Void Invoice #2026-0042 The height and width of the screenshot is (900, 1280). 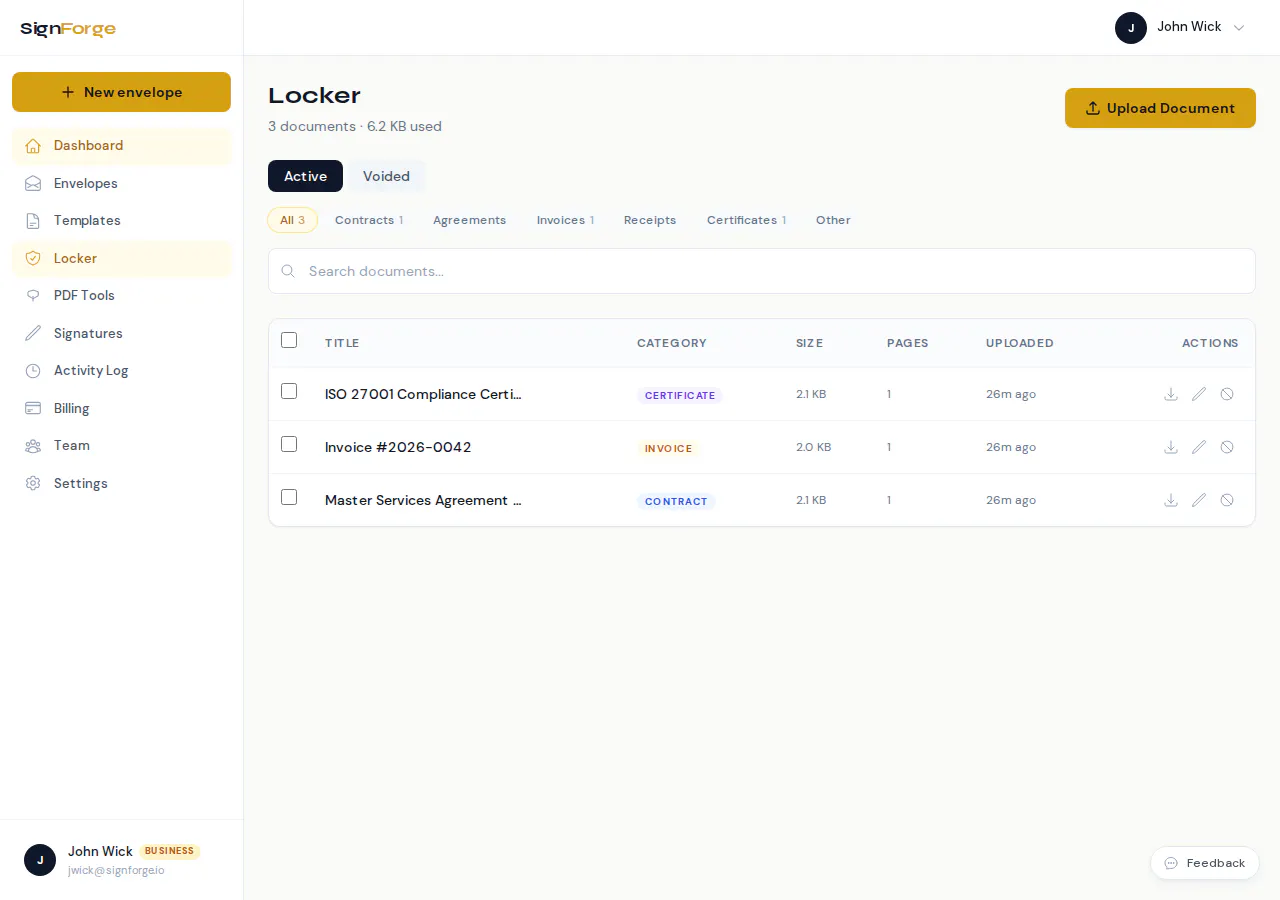point(1227,447)
